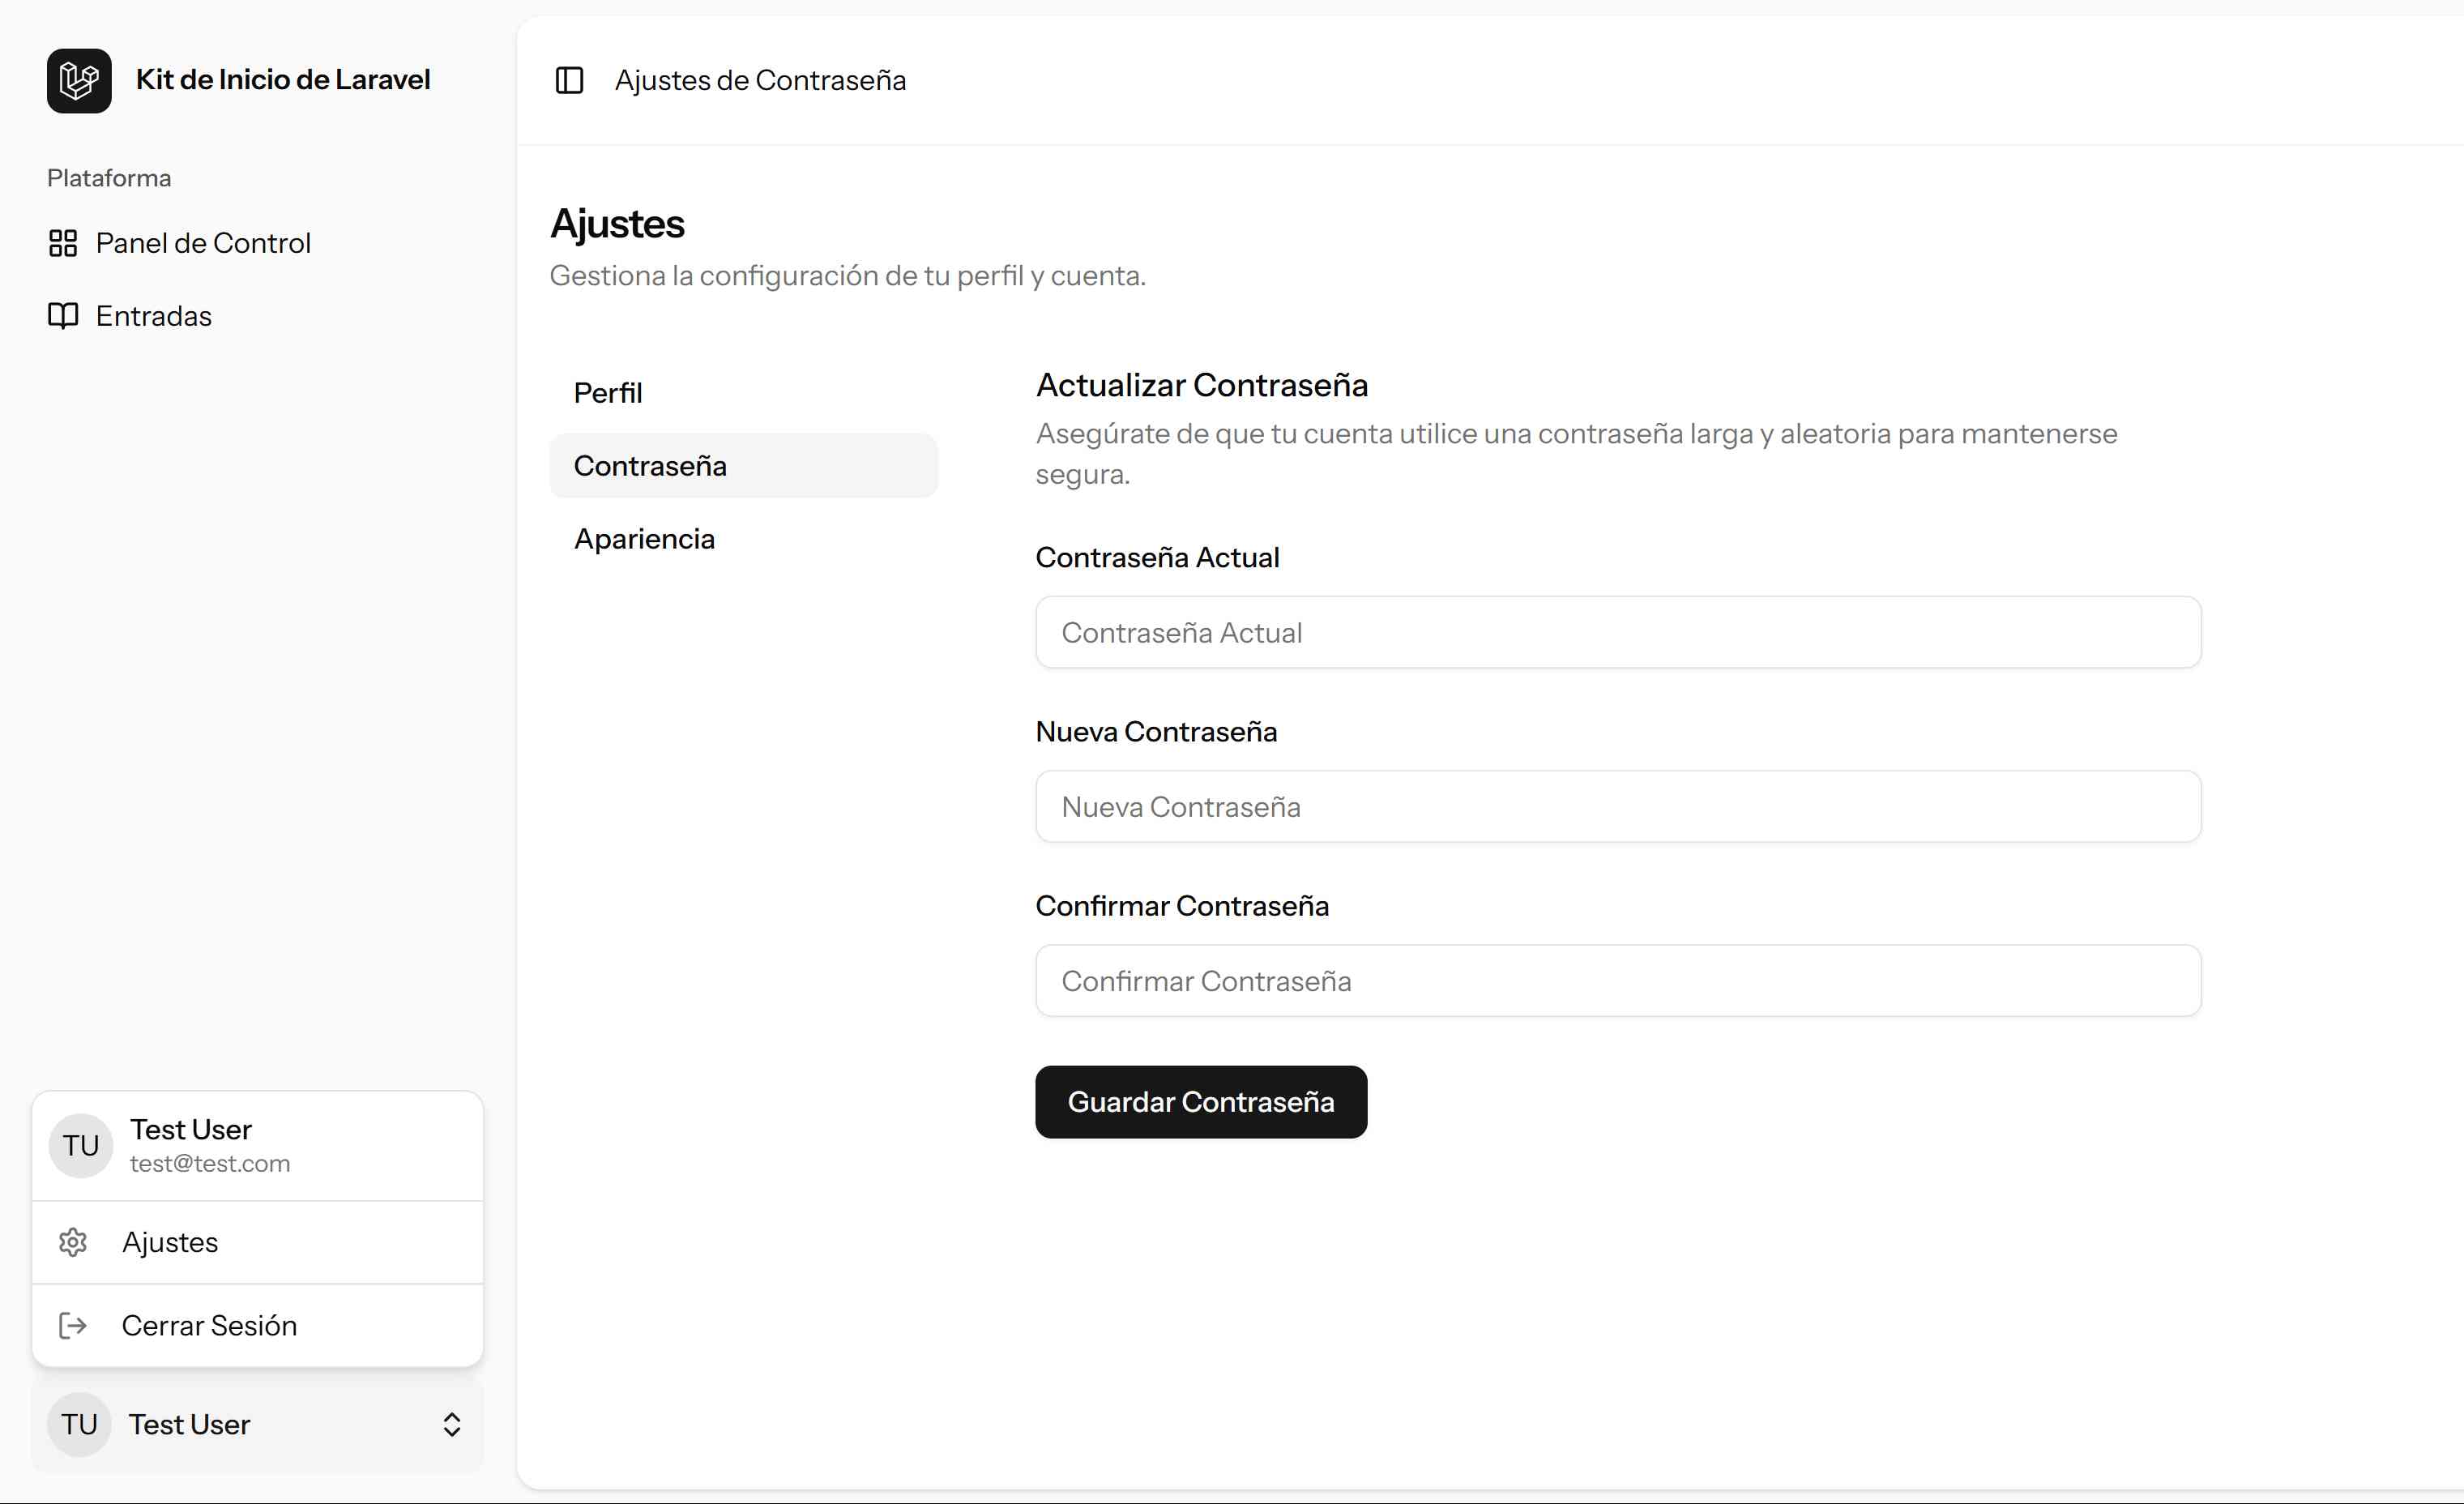Click the Entradas book icon

pos(63,316)
